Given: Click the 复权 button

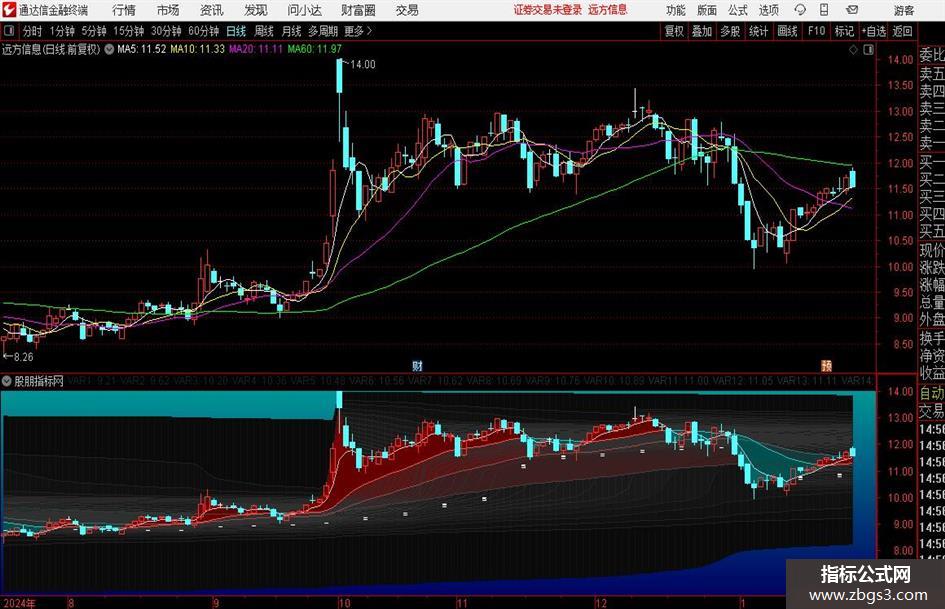Looking at the screenshot, I should pos(674,31).
